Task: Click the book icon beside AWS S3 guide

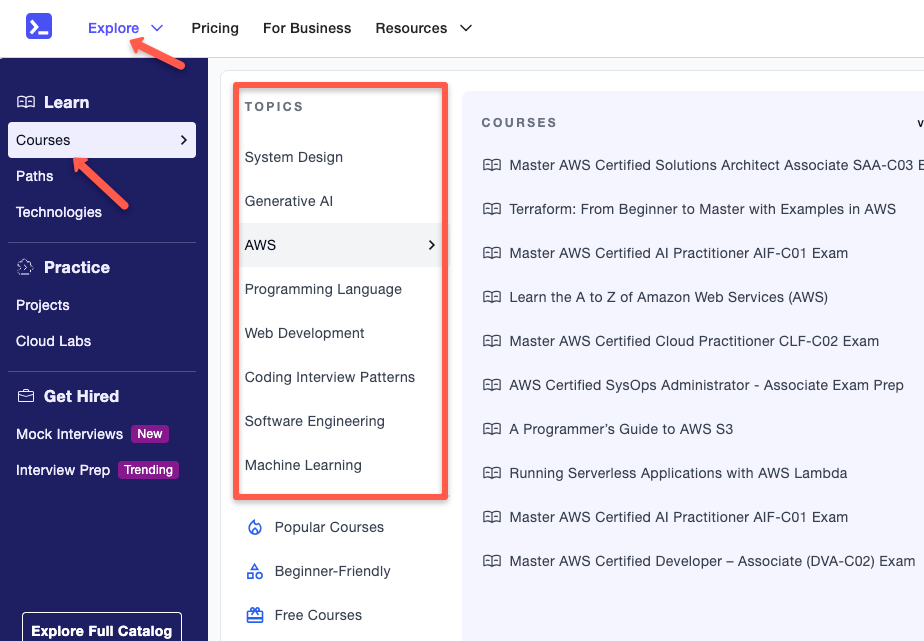Action: coord(491,429)
